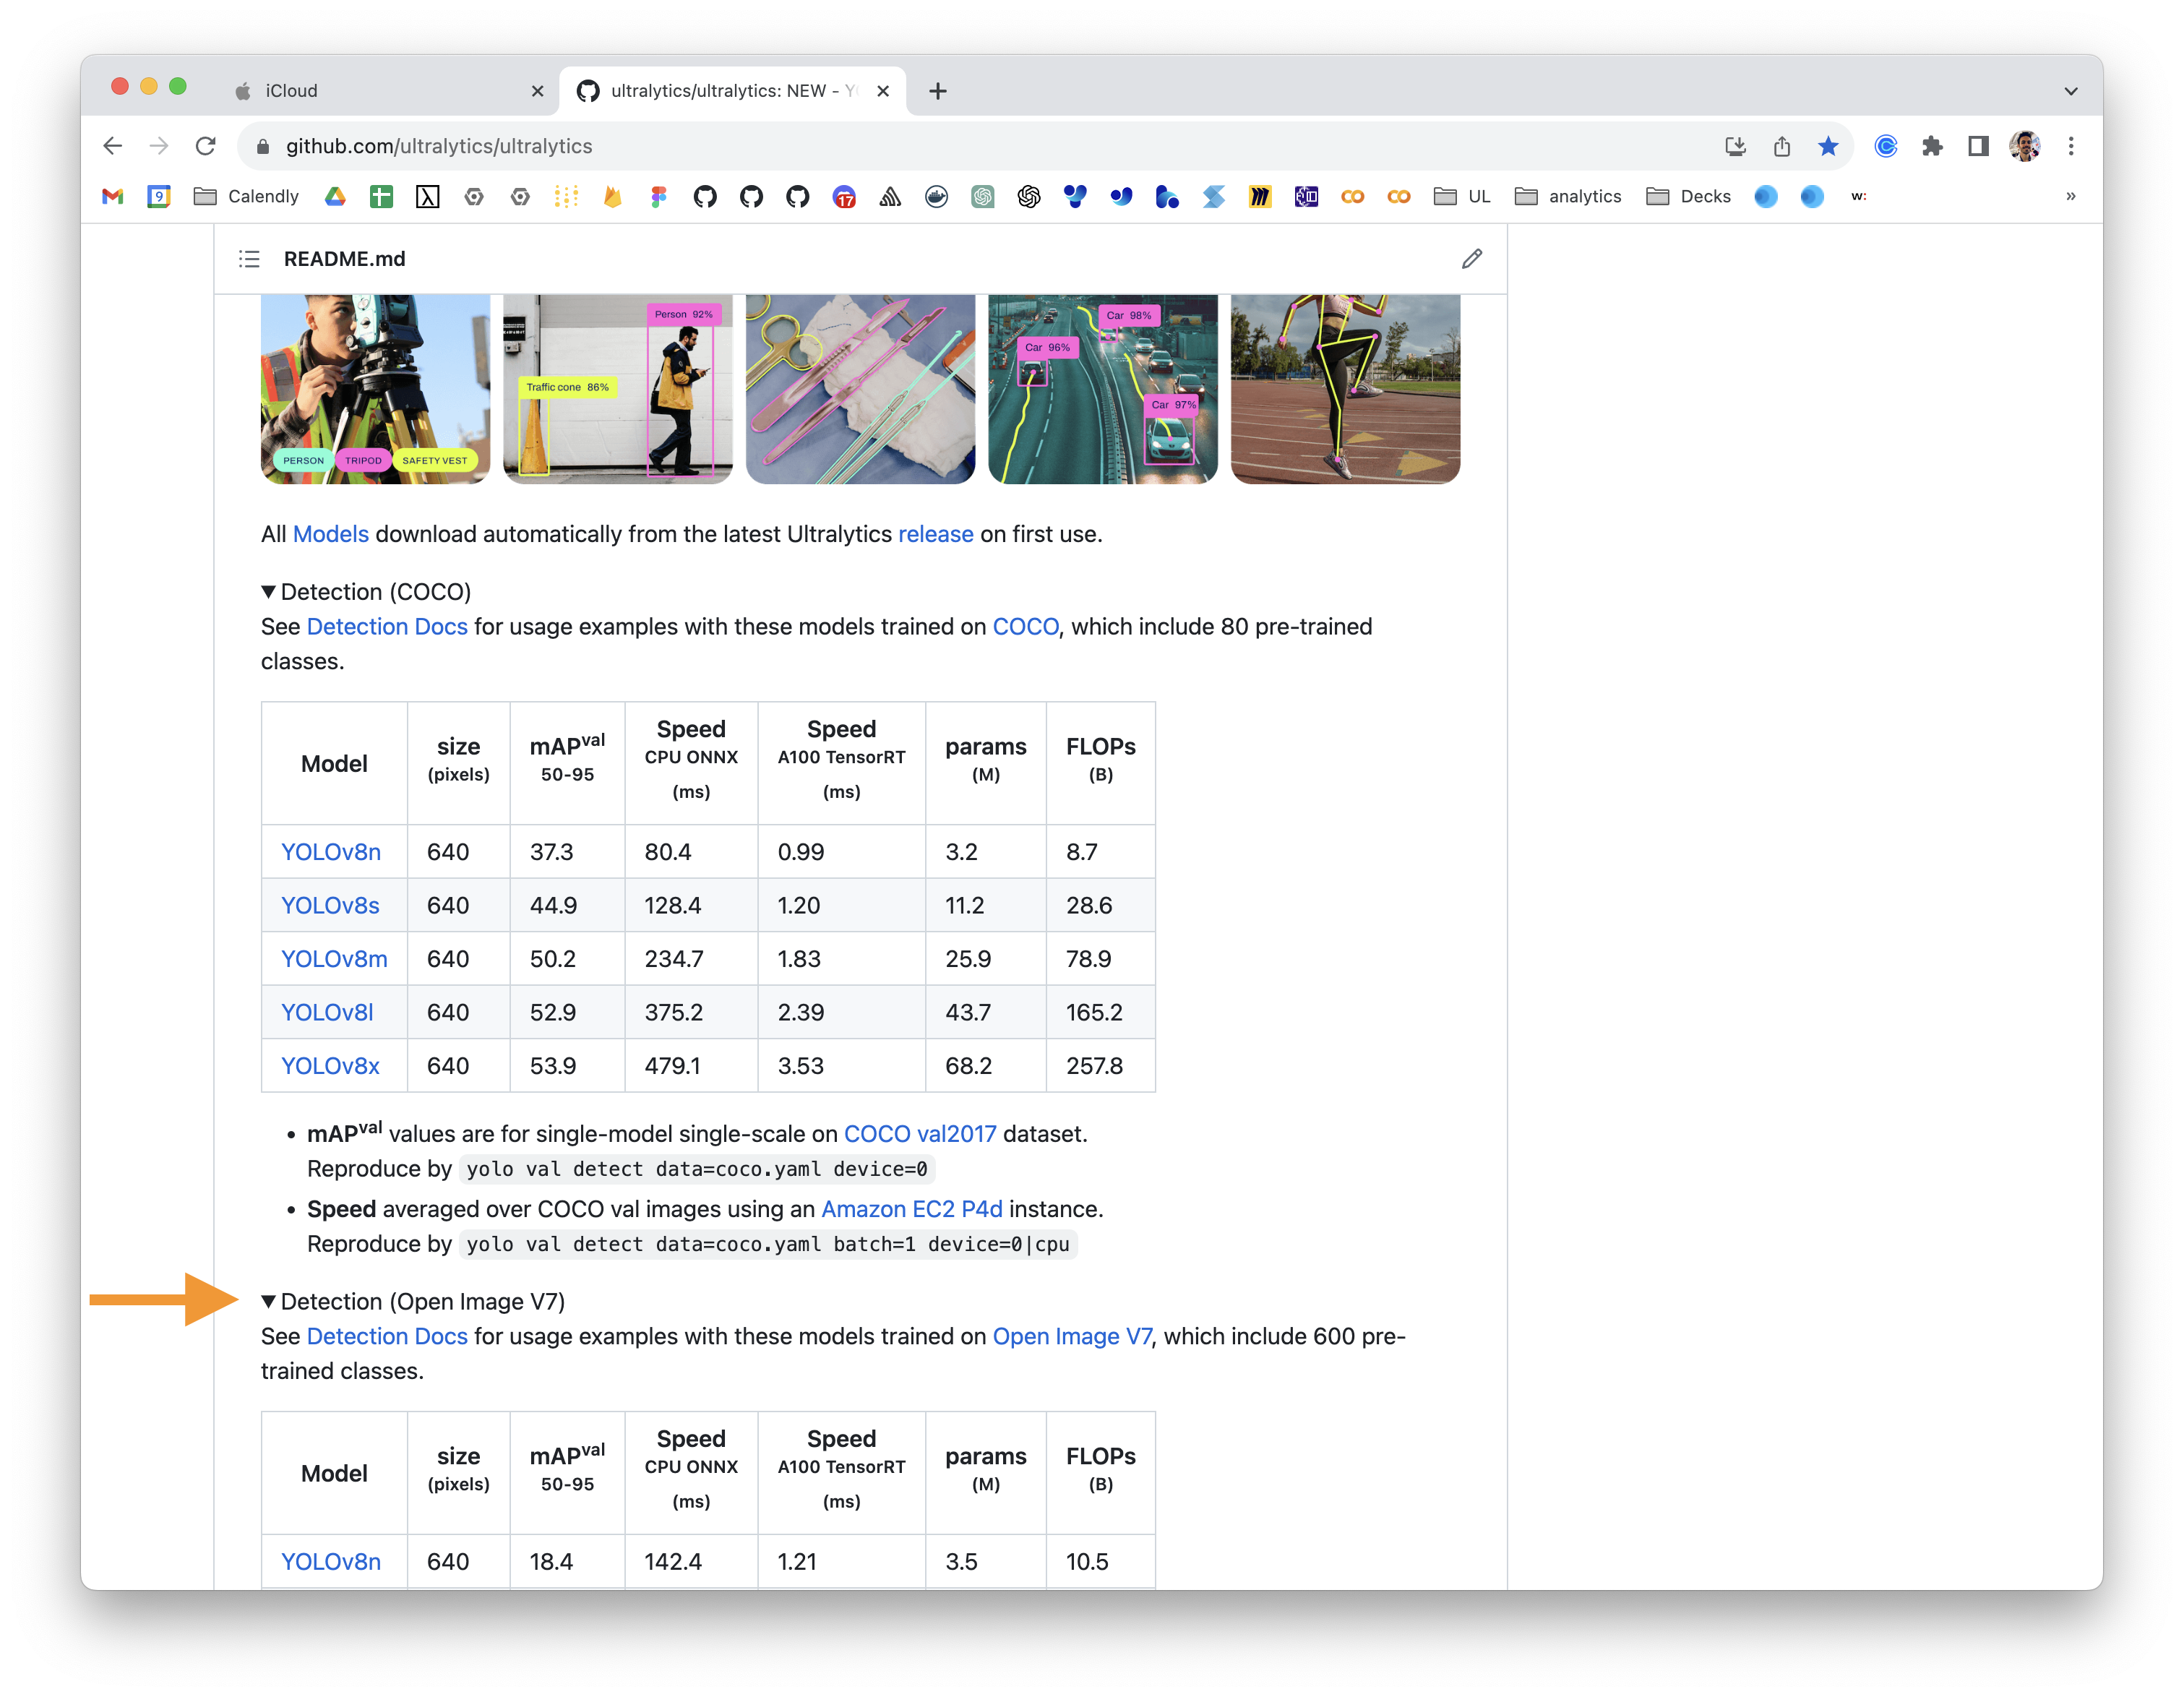Open the YOLOv8n model link
Image resolution: width=2184 pixels, height=1697 pixels.
click(331, 851)
